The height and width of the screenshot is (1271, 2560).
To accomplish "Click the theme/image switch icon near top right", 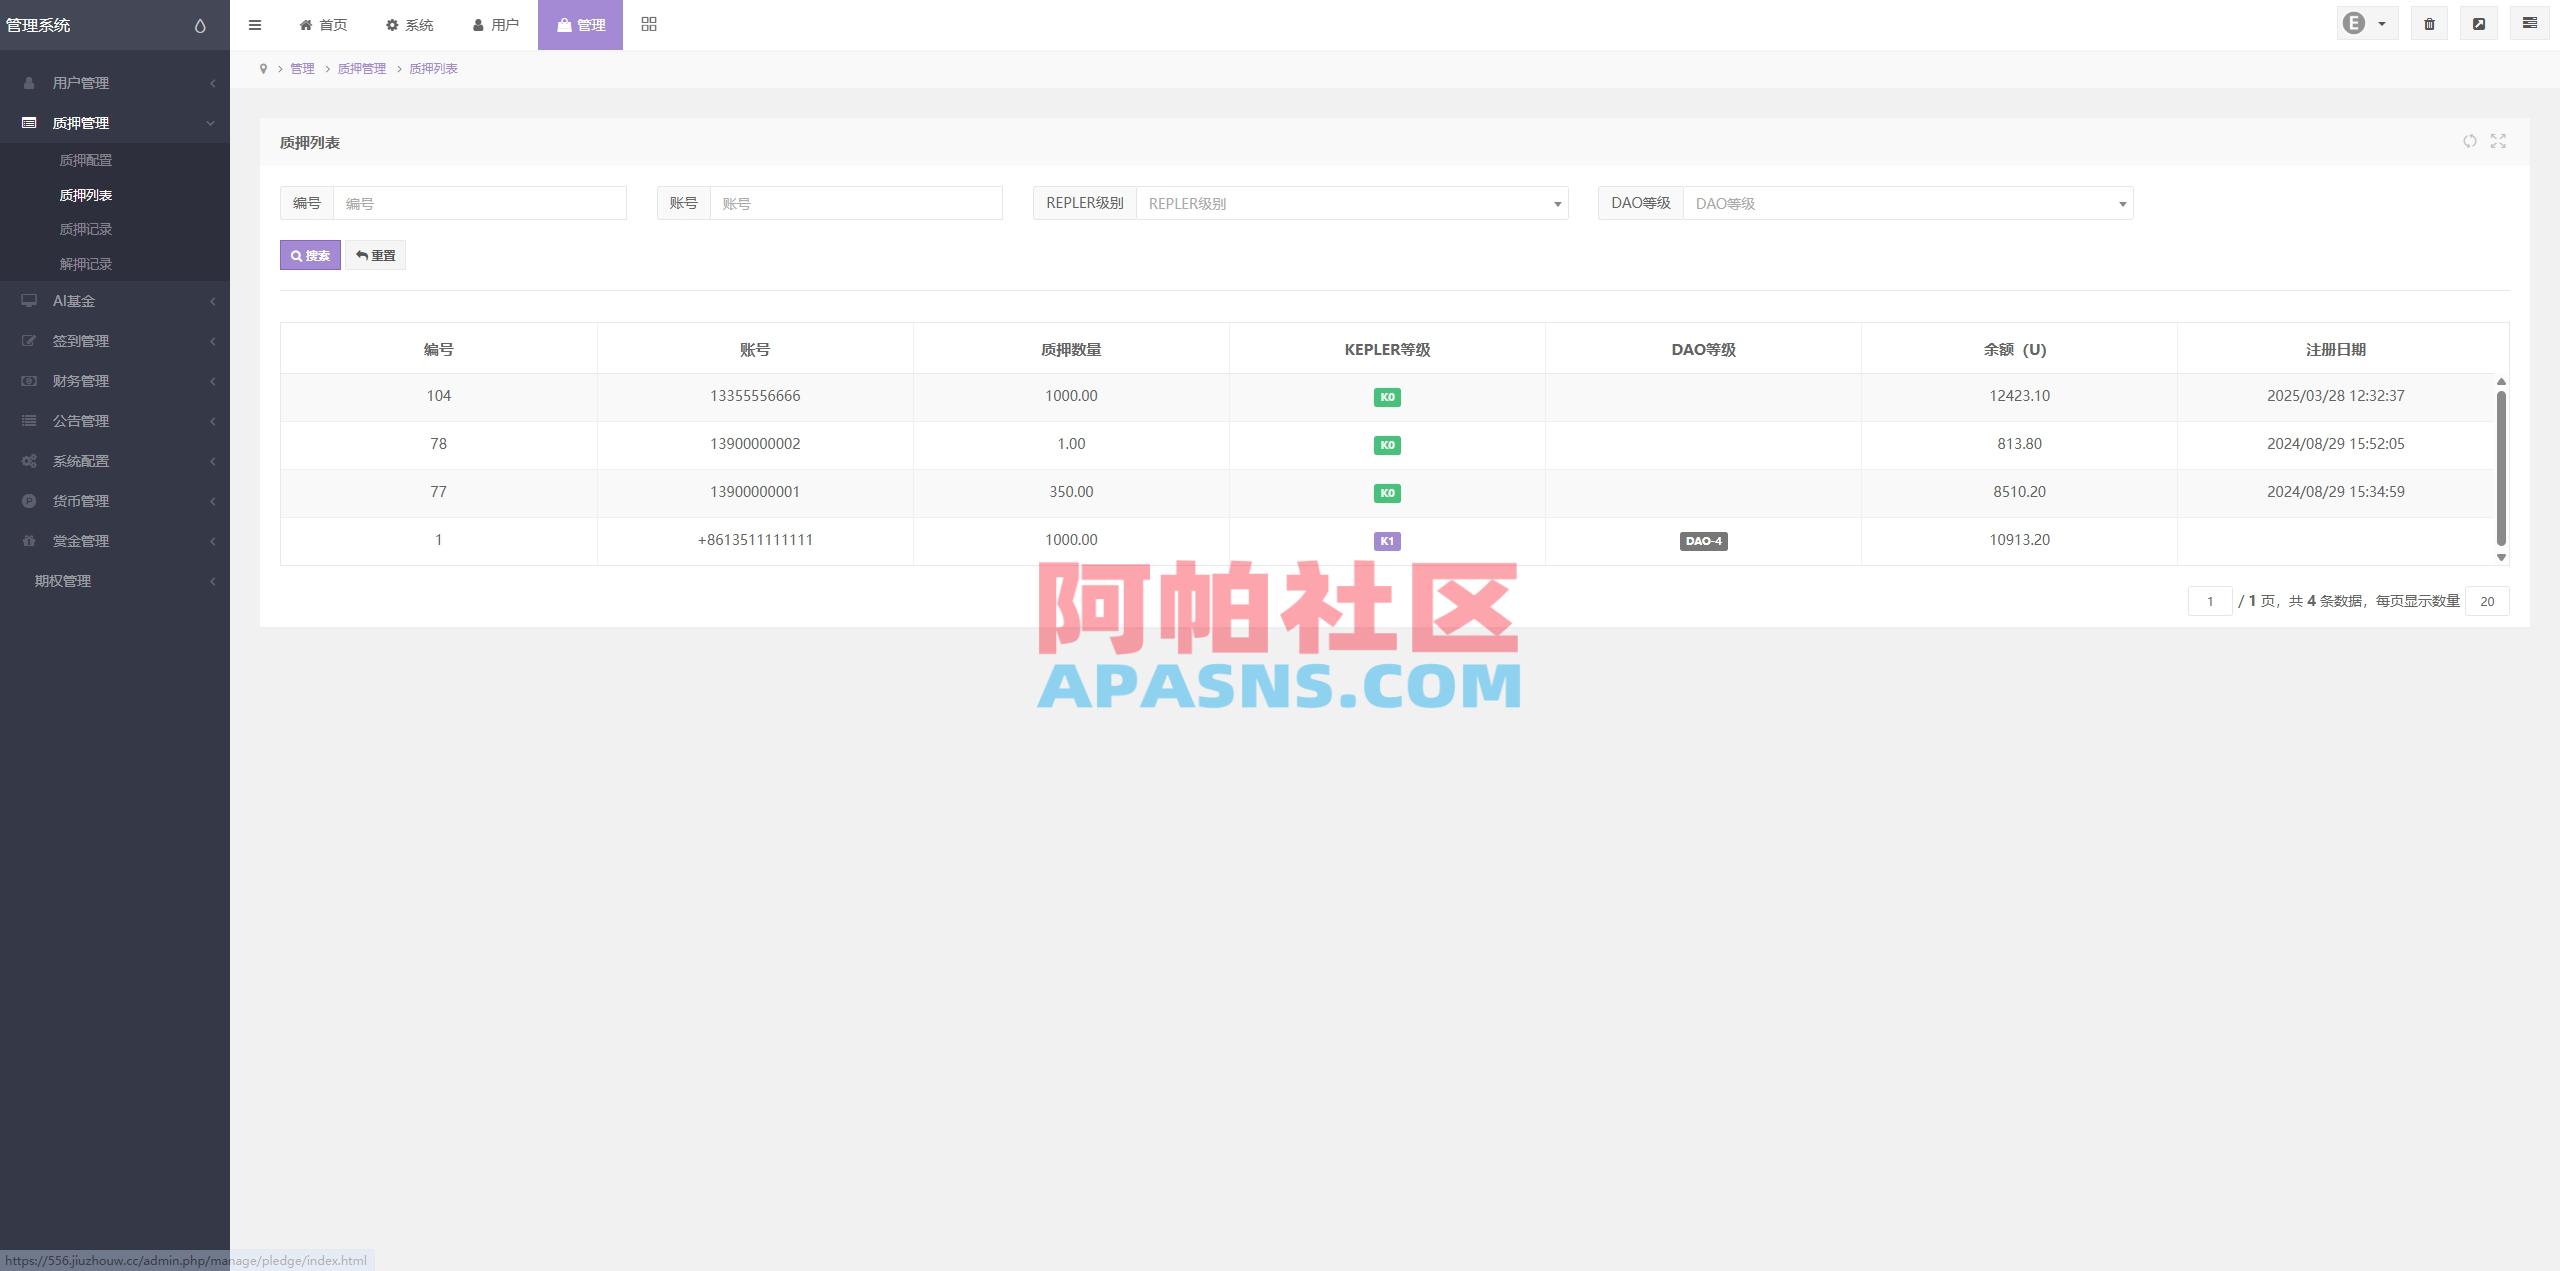I will tap(2480, 23).
